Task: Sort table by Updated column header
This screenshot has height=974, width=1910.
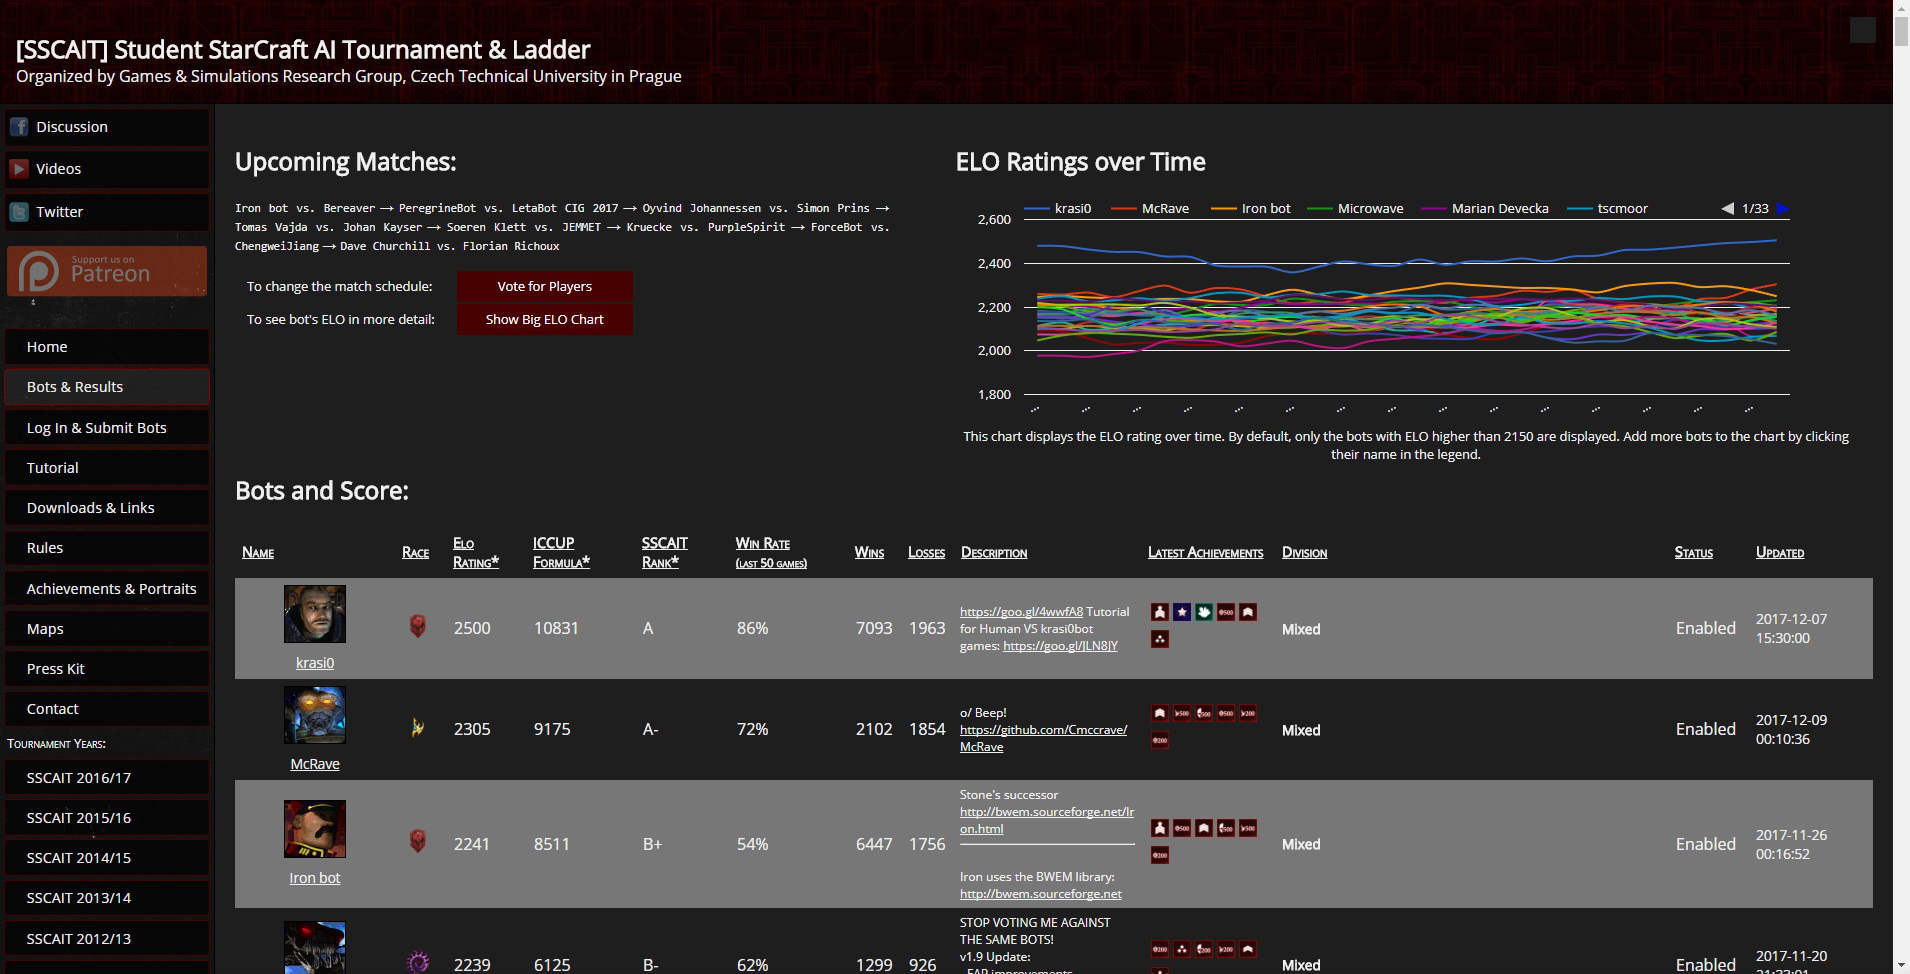Action: 1780,553
